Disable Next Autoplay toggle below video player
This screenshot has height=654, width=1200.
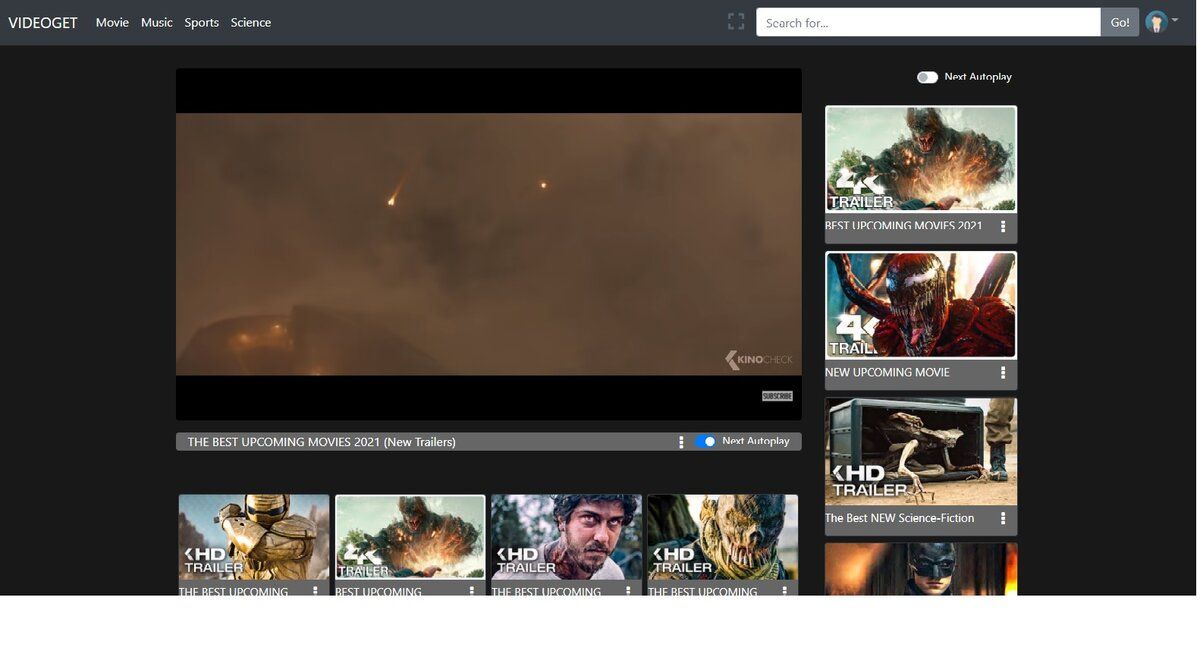tap(706, 441)
